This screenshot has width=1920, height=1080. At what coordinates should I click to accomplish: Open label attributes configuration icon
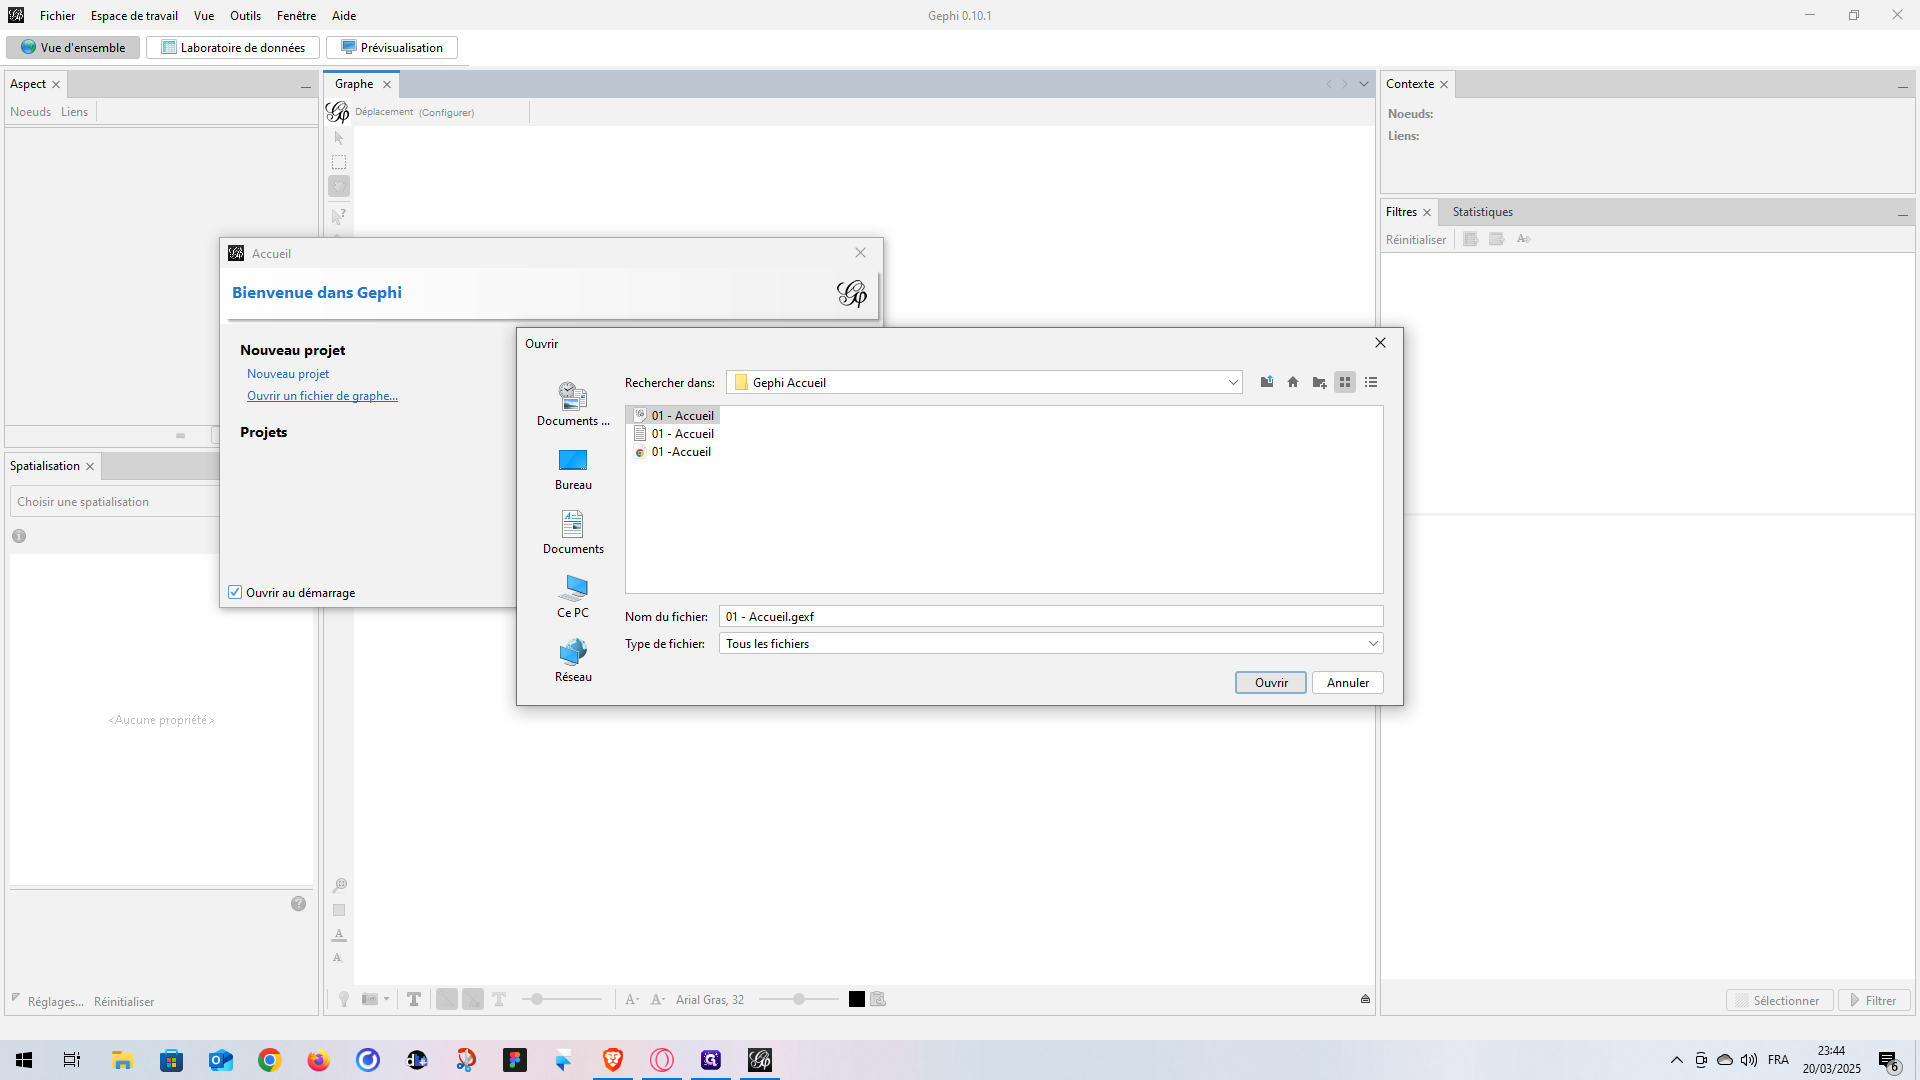[x=878, y=999]
